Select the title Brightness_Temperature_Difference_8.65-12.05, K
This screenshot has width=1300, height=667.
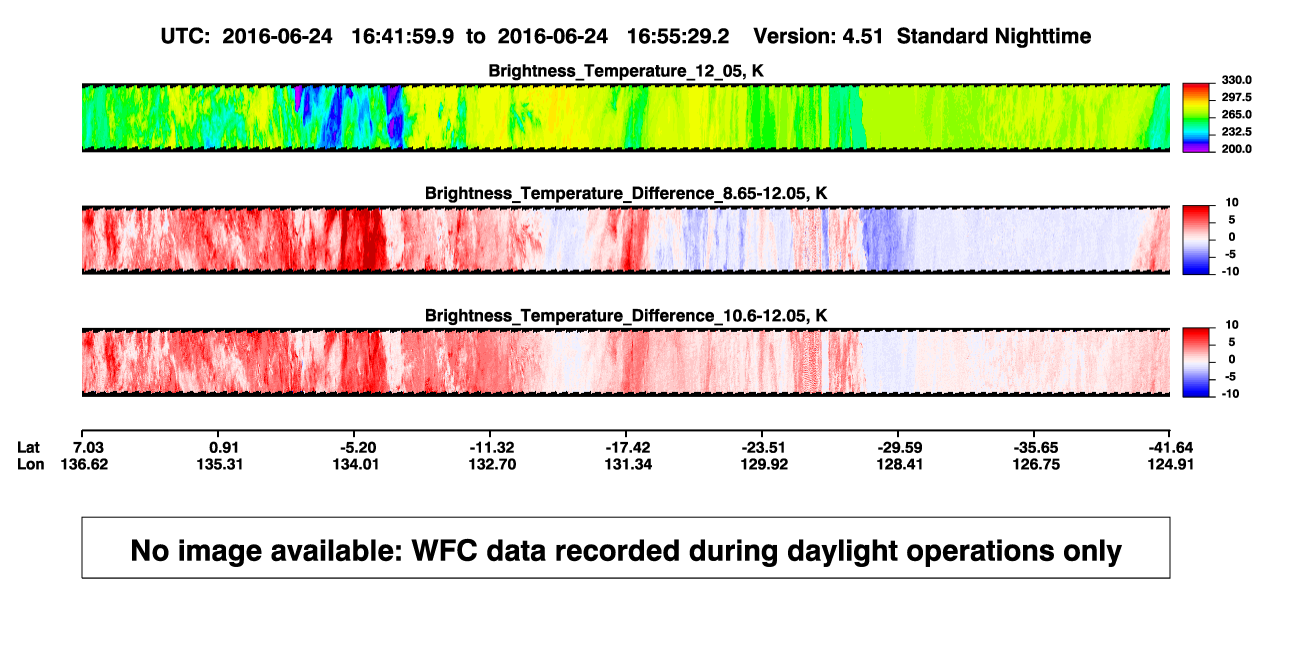[x=626, y=193]
